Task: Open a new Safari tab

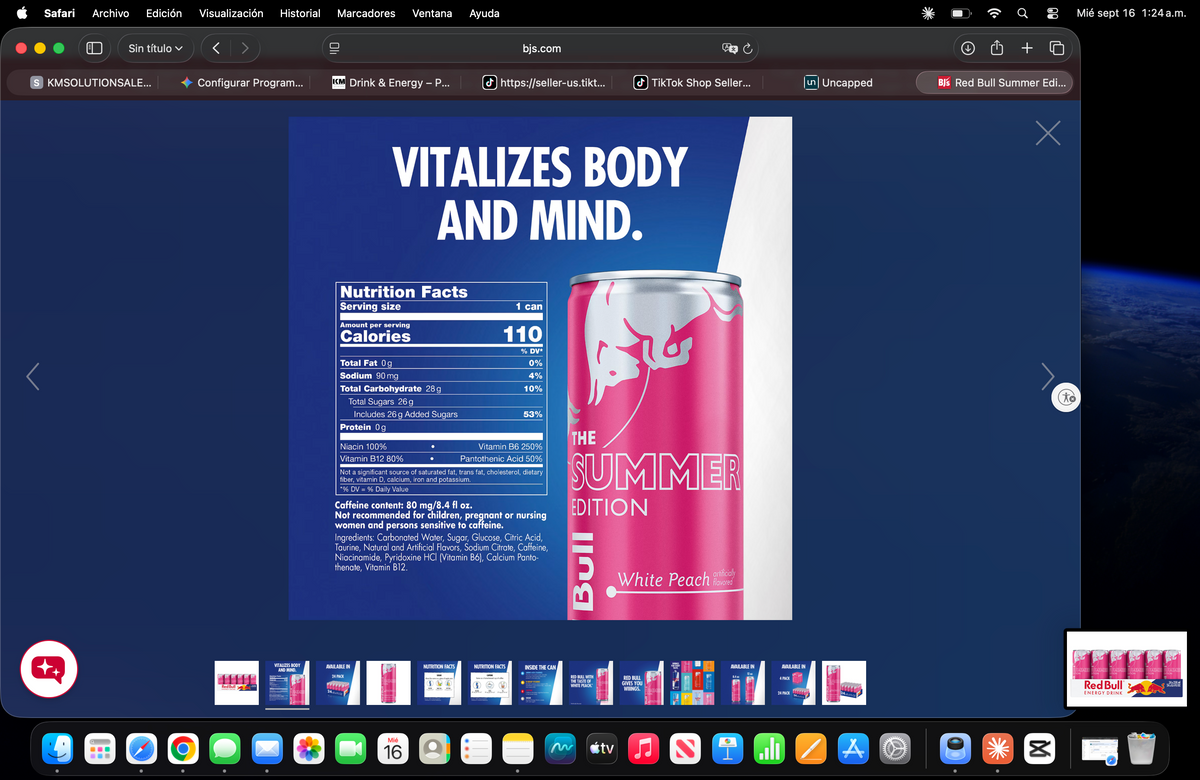Action: coord(1027,48)
